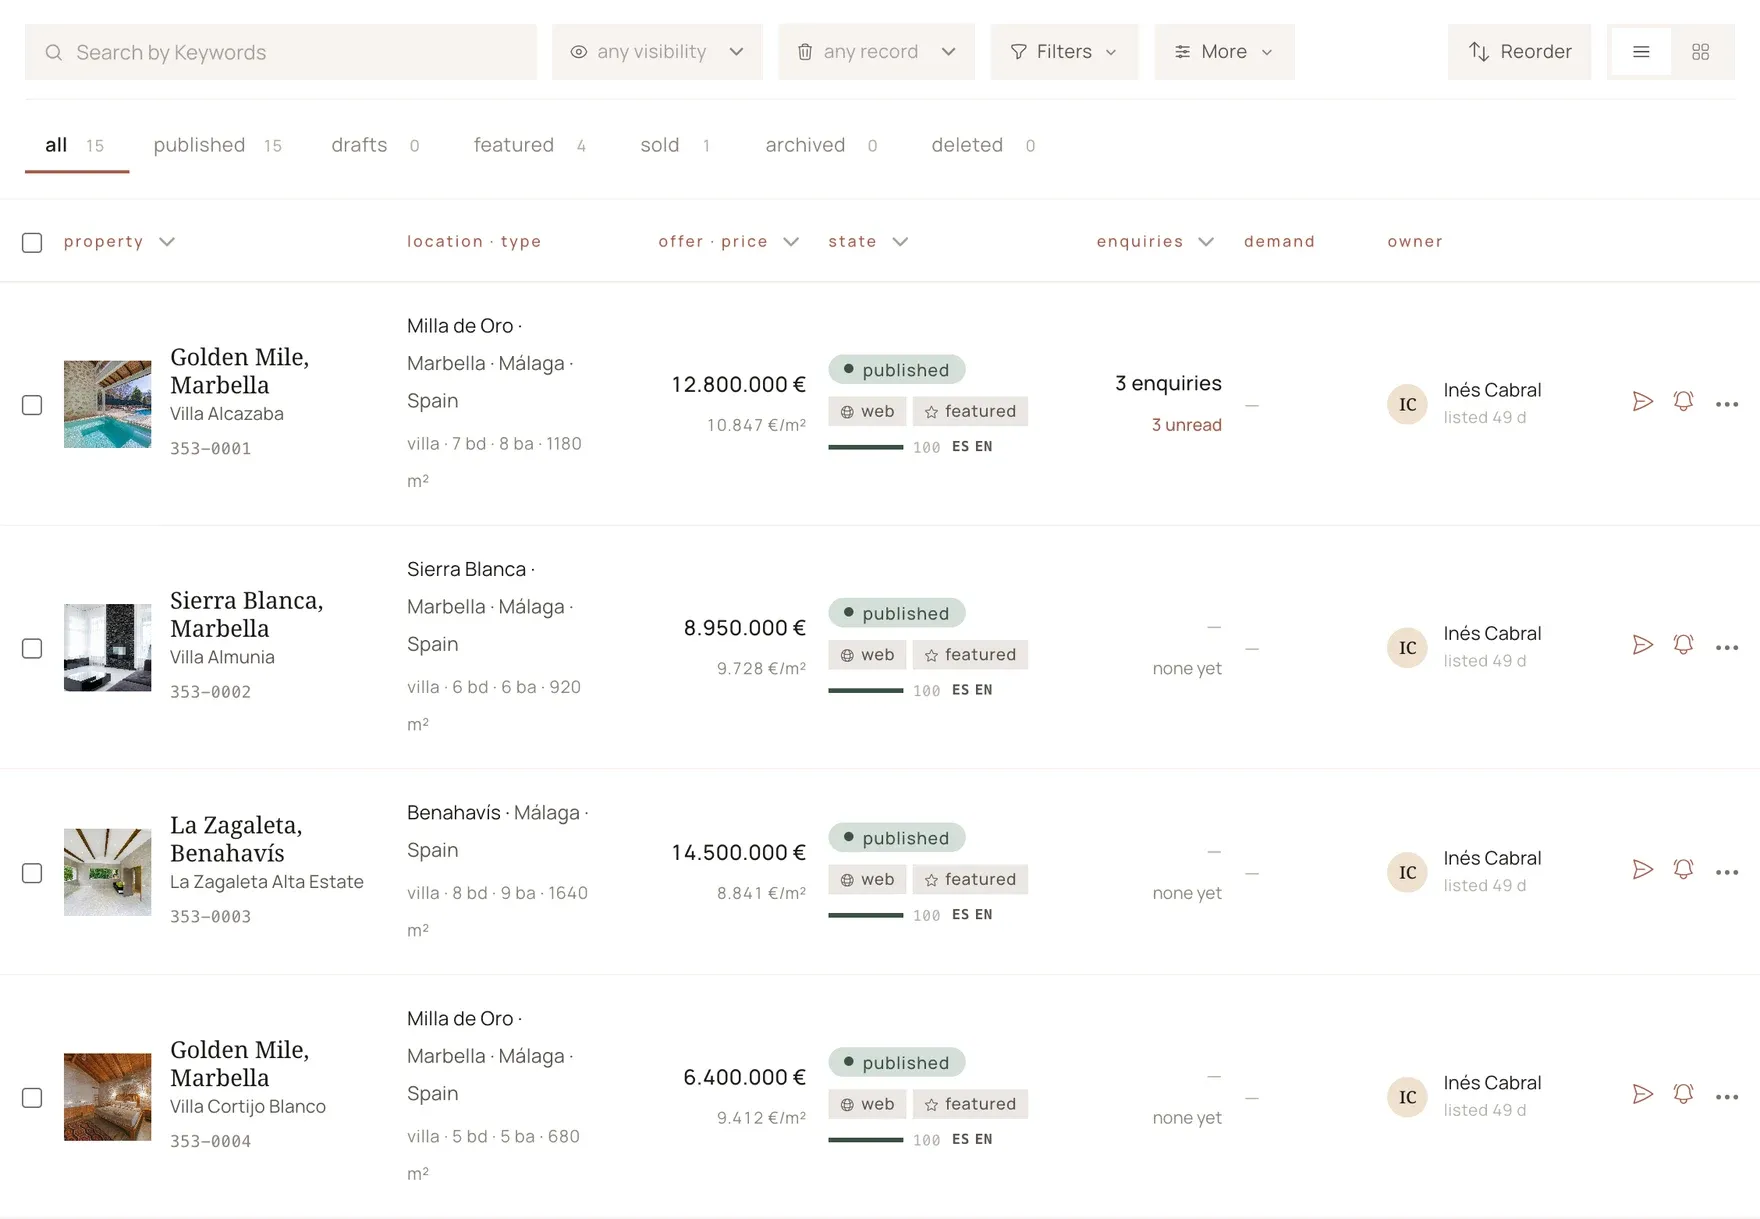
Task: Click featured badge on Villa Almunia row
Action: 970,655
